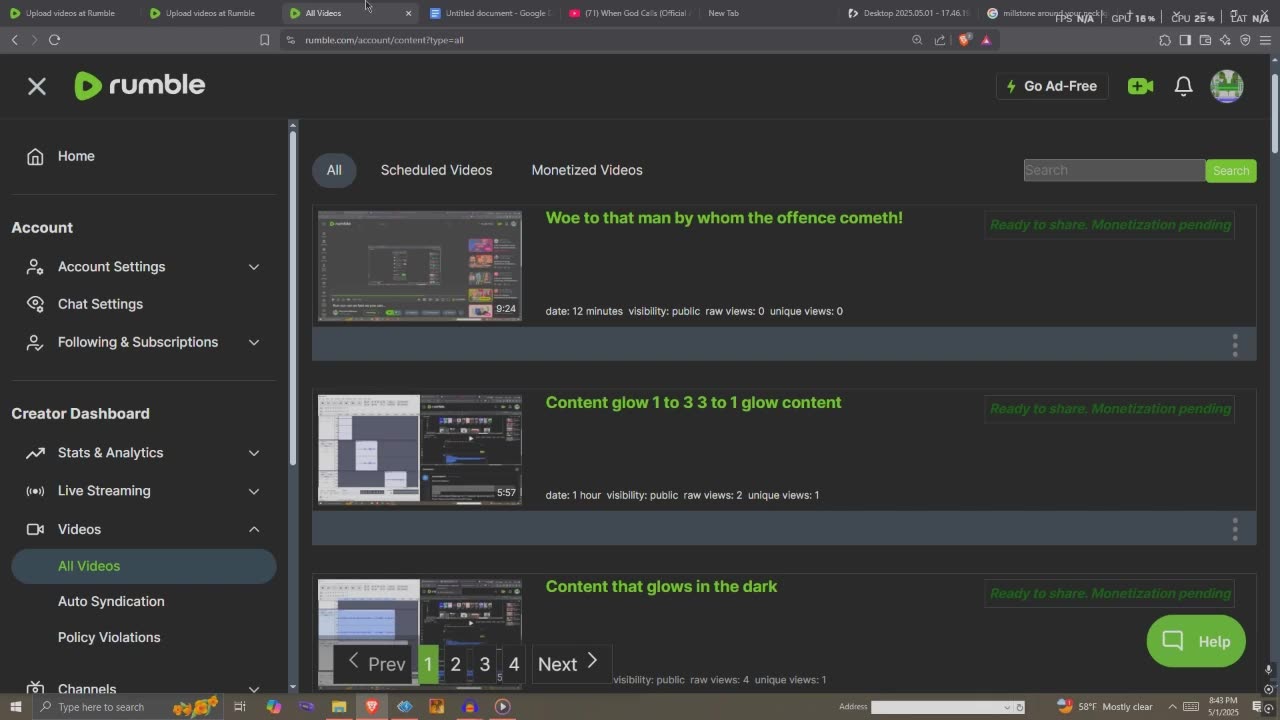Expand Stats & Analytics section
The height and width of the screenshot is (720, 1280).
point(254,453)
